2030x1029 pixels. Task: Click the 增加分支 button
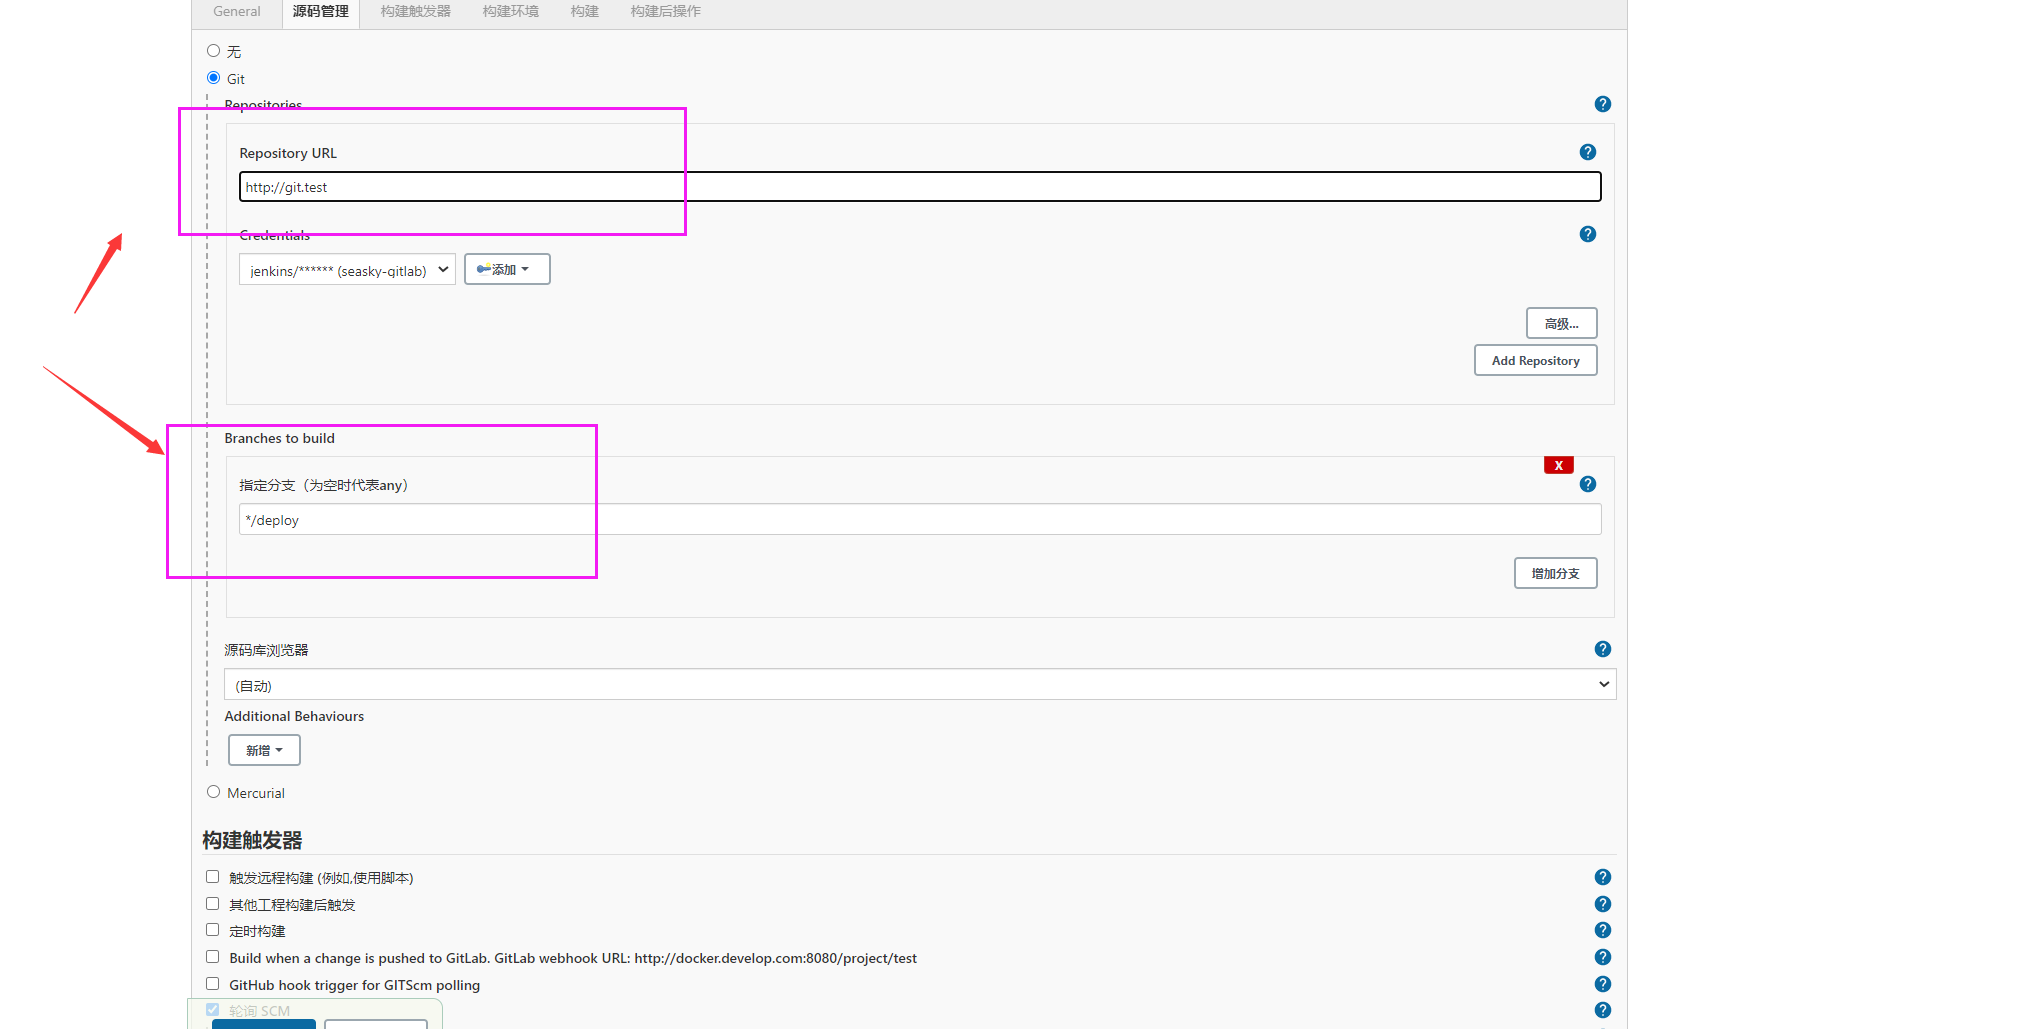tap(1555, 573)
